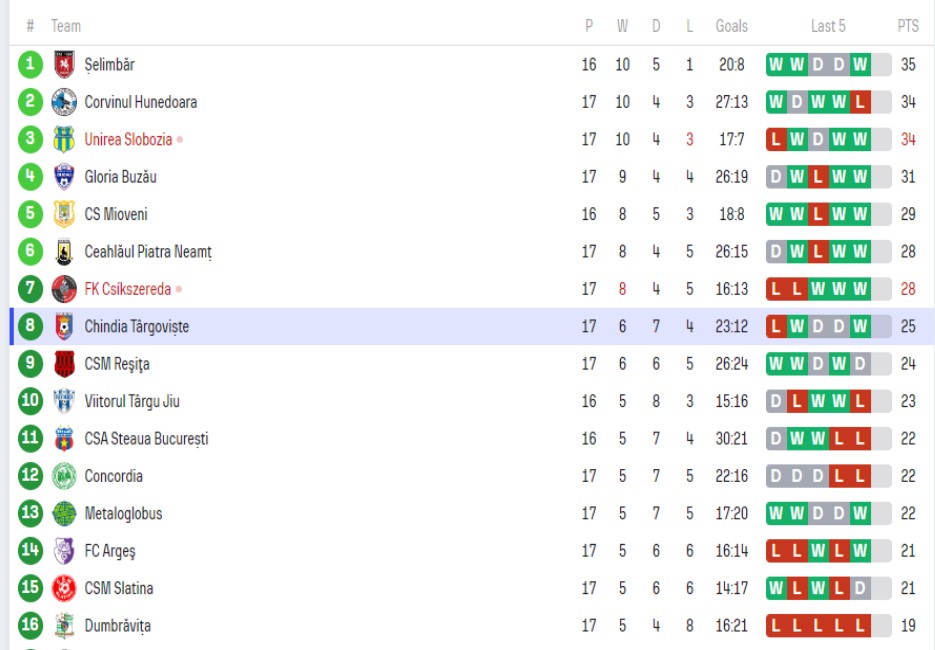Click the CSA Steaua București logo
The height and width of the screenshot is (650, 935).
pos(64,439)
